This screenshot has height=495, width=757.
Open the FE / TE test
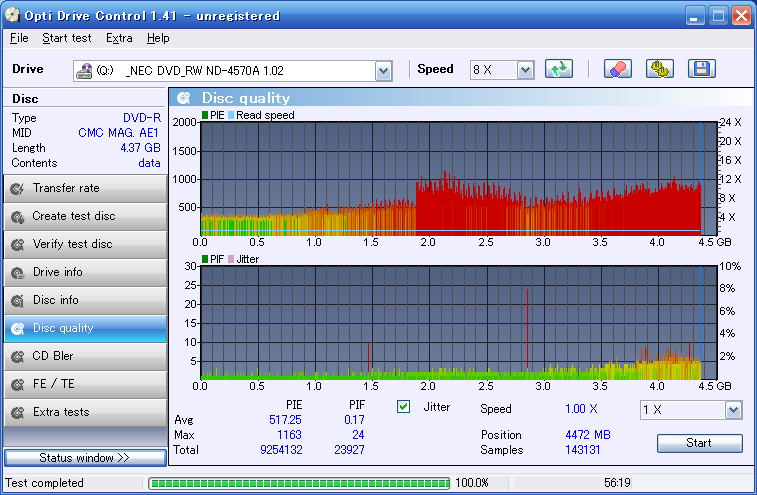coord(85,385)
